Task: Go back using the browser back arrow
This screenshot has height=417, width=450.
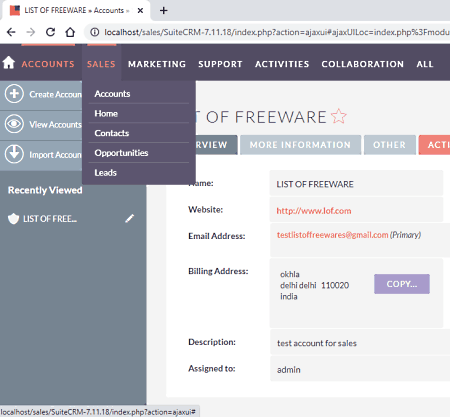Action: click(11, 32)
